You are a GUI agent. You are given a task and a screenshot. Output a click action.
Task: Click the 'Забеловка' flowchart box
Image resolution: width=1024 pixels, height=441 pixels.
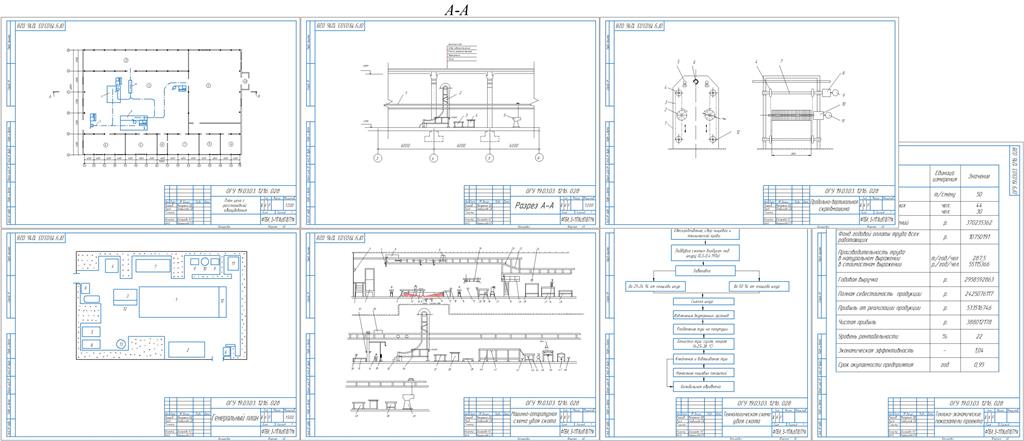(704, 270)
